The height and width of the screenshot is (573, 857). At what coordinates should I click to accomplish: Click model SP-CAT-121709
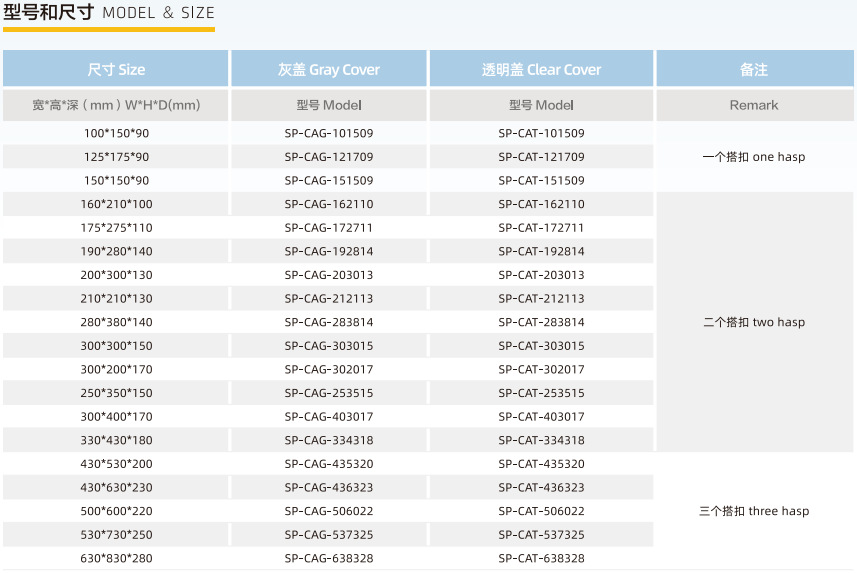click(x=541, y=156)
